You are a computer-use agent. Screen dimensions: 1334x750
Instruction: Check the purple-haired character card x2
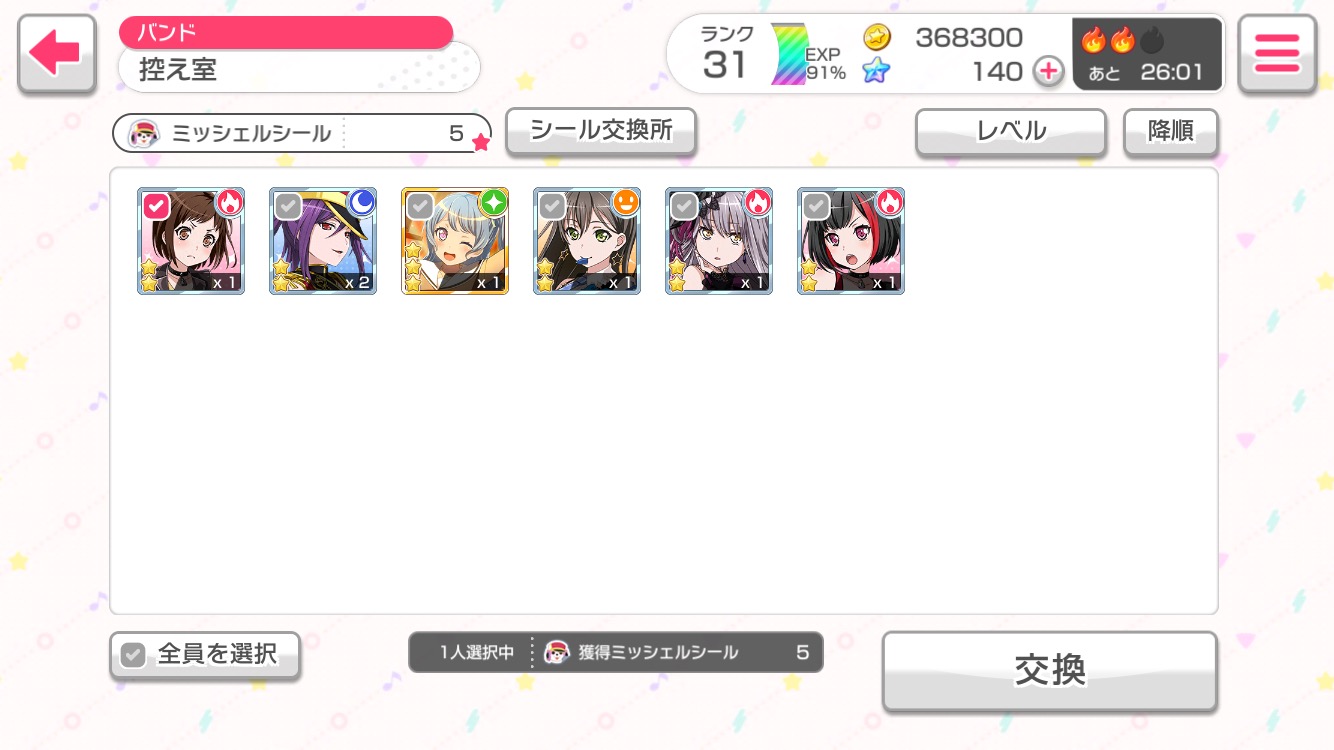[323, 241]
